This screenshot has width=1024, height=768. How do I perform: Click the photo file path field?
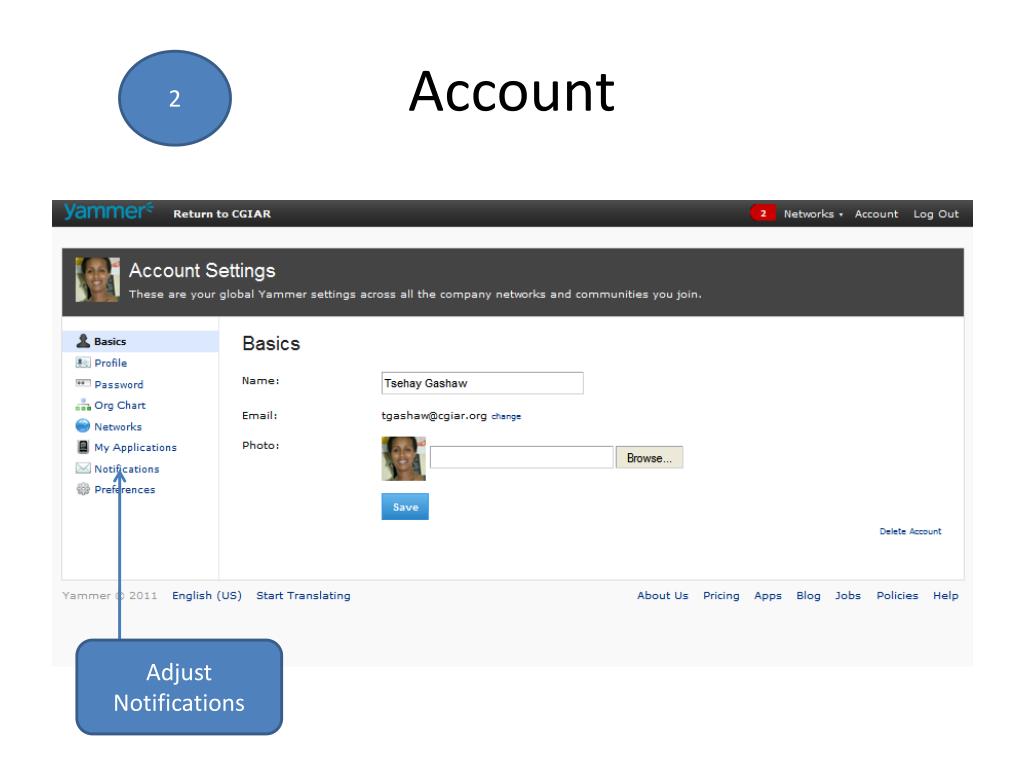(521, 457)
